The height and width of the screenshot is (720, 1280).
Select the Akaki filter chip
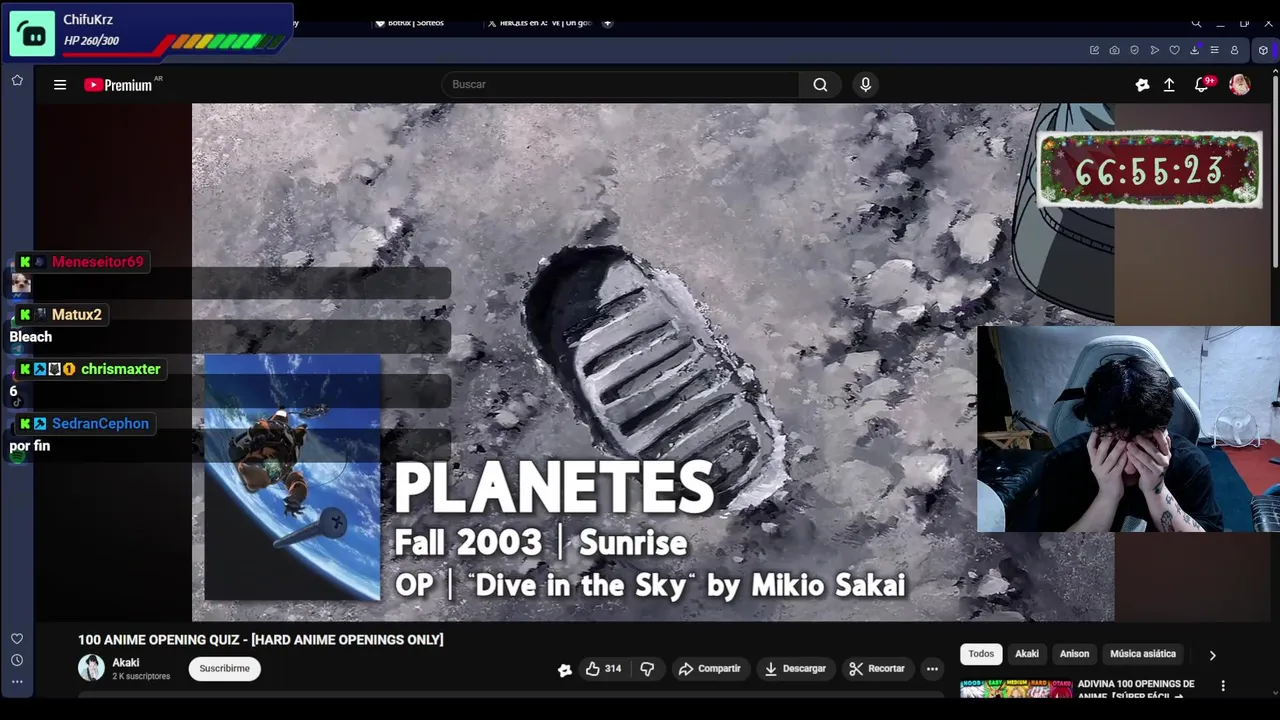click(1027, 654)
